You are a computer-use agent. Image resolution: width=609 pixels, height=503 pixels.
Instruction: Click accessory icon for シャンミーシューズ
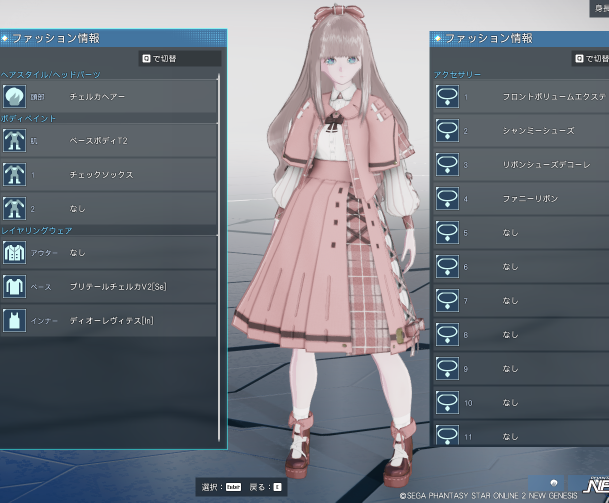[447, 131]
